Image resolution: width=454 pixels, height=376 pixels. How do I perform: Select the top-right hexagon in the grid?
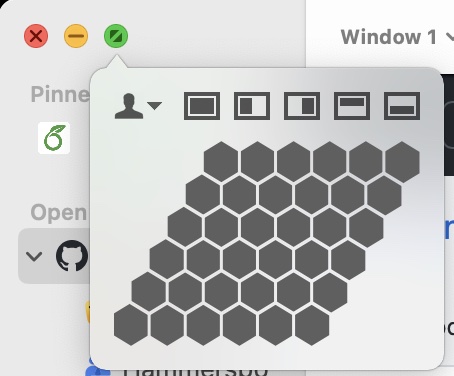[x=403, y=162]
